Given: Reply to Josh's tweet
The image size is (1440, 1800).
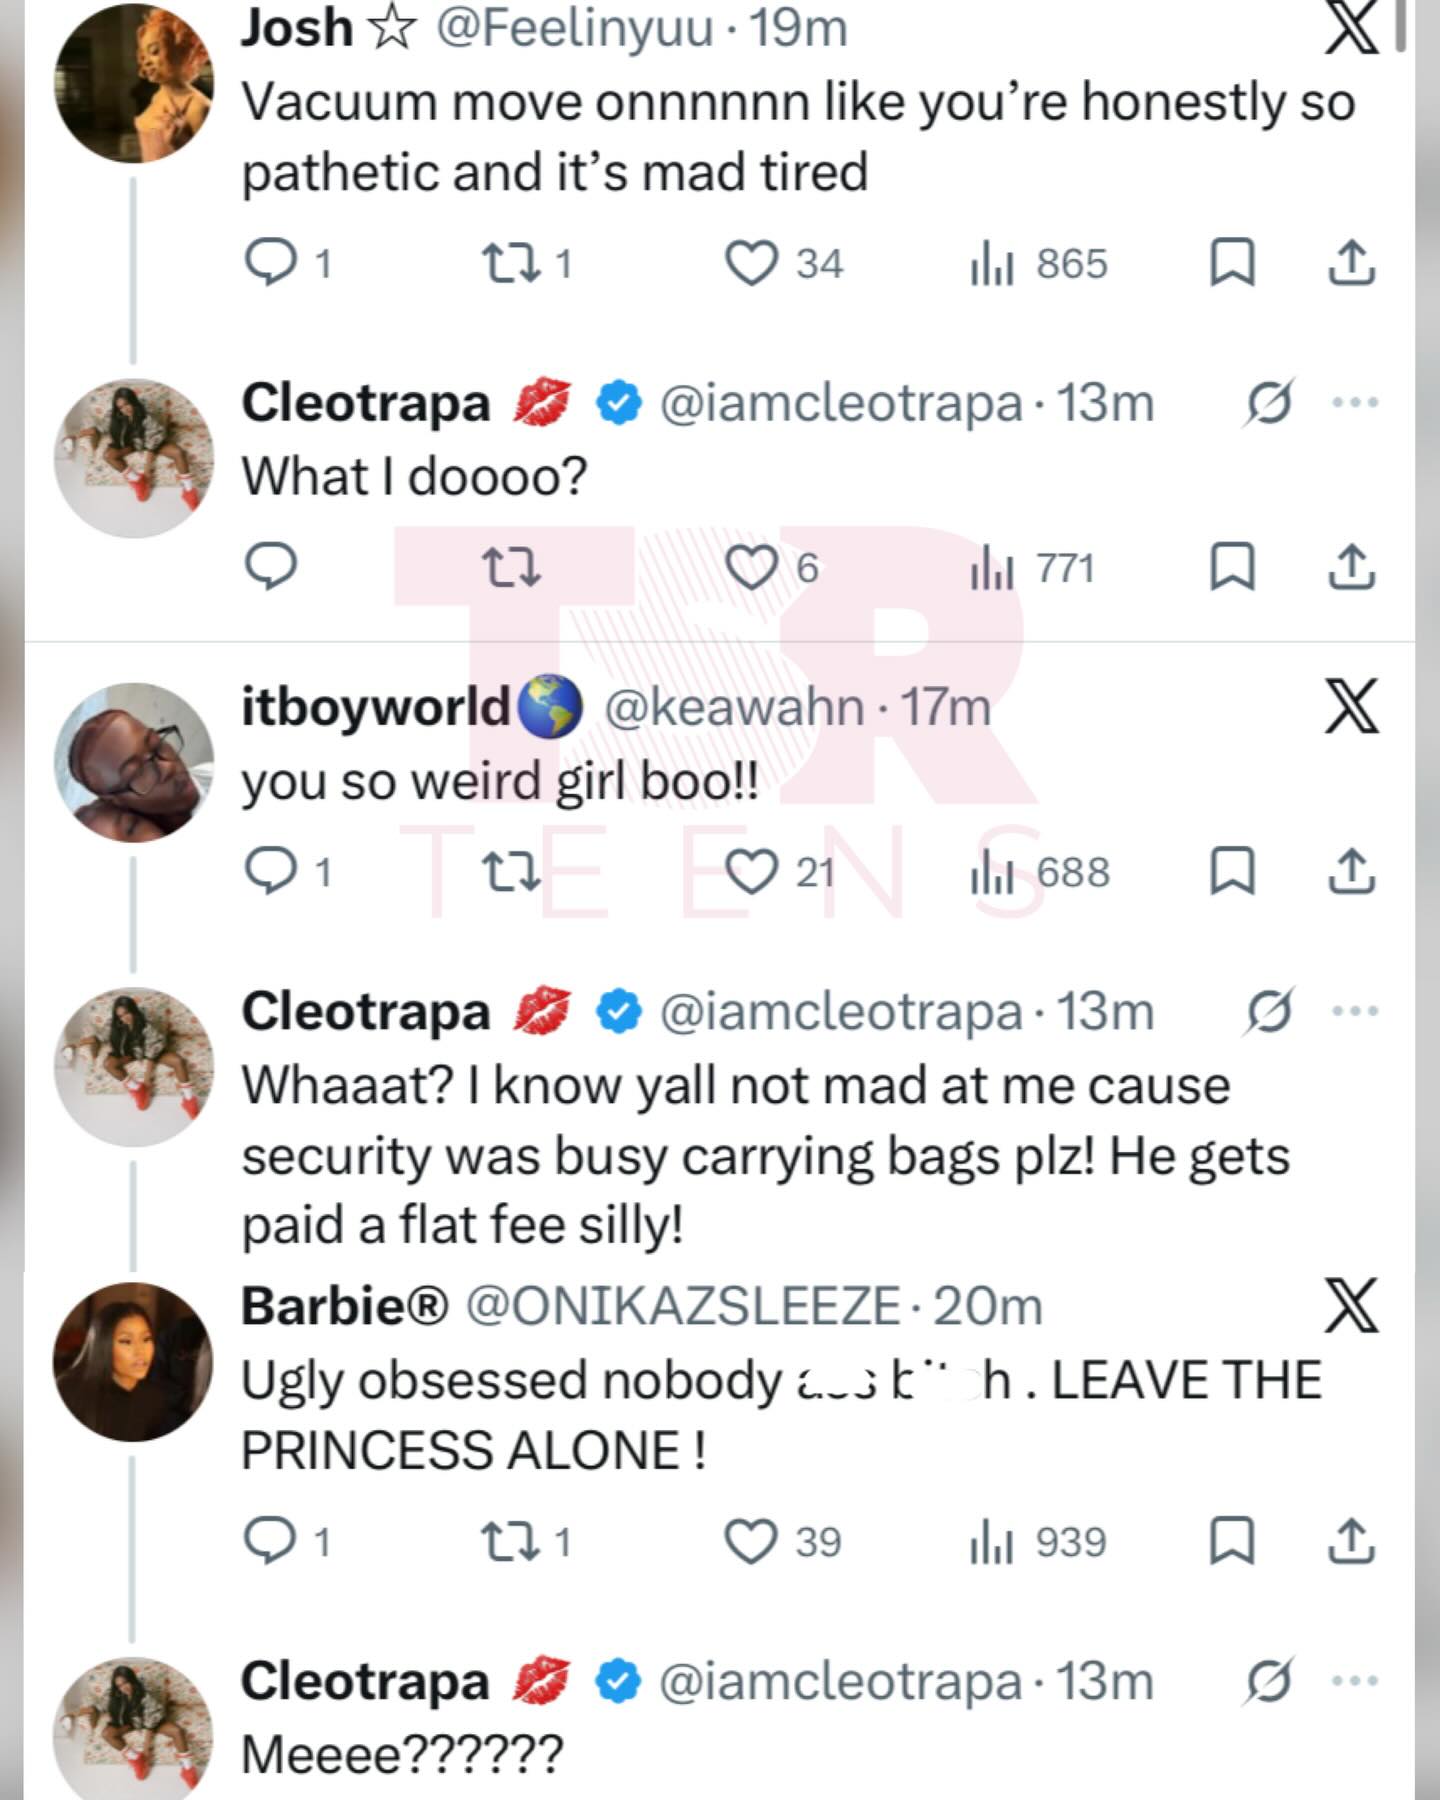Looking at the screenshot, I should click(271, 264).
